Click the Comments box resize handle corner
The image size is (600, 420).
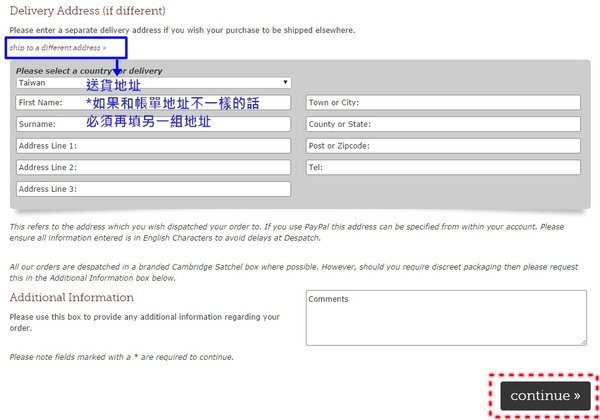coord(584,342)
